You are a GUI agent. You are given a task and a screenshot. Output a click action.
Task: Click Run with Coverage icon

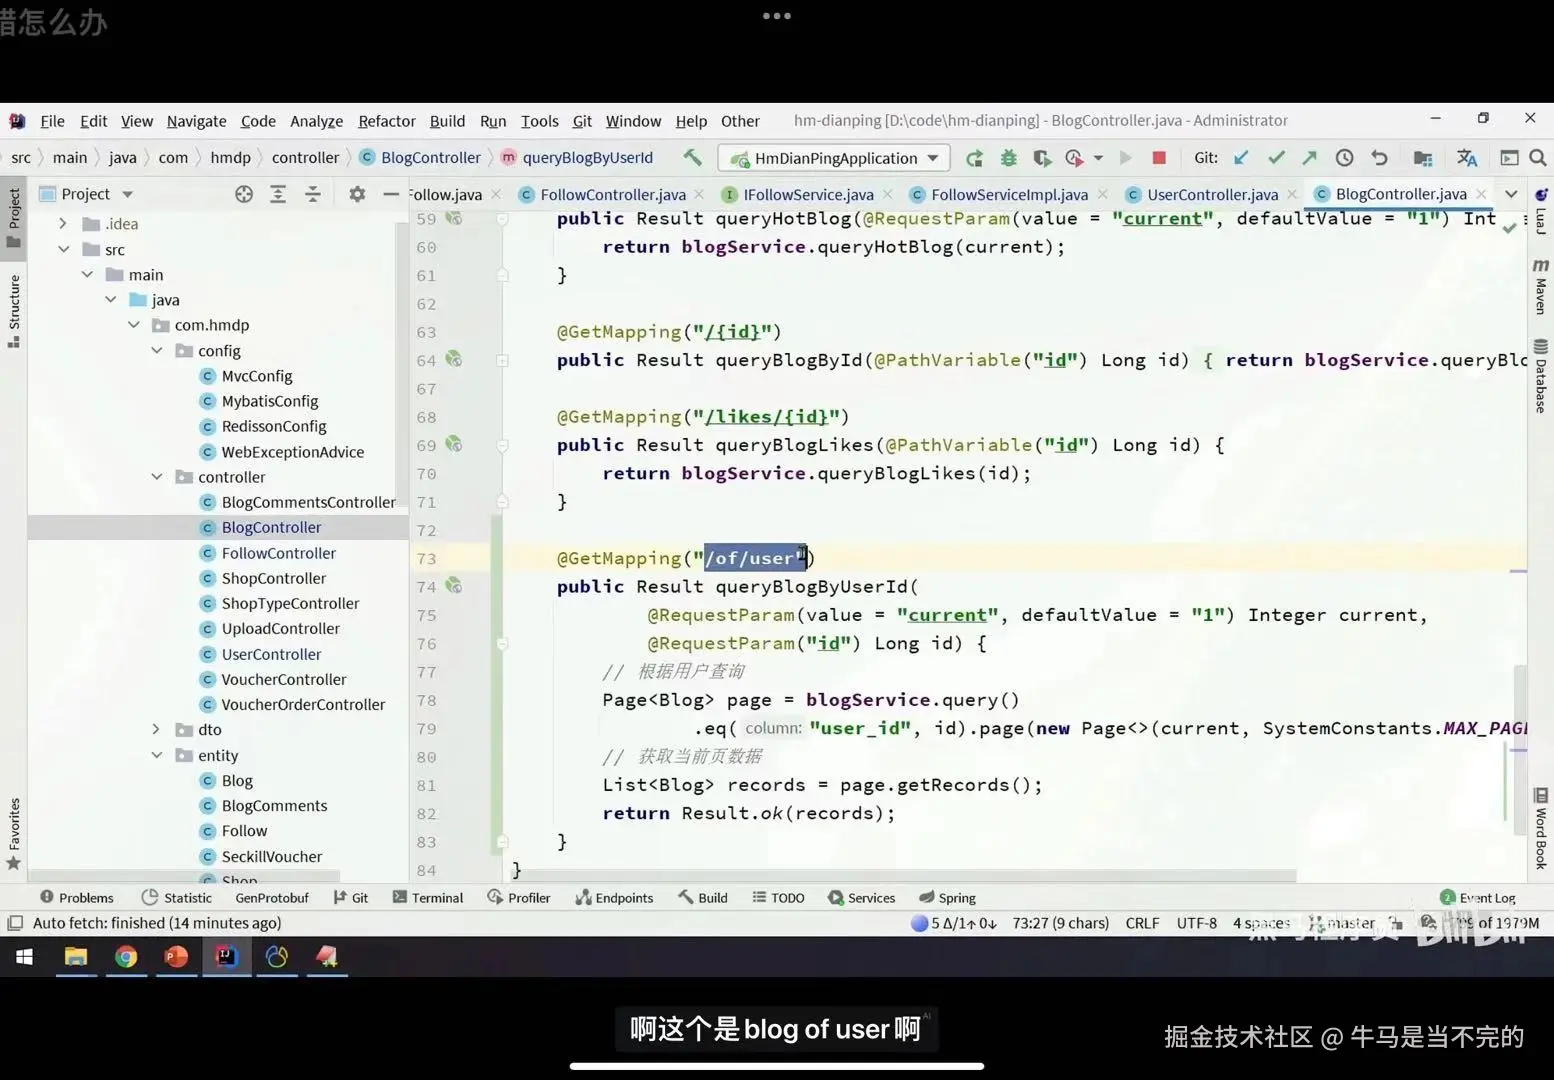[1042, 158]
